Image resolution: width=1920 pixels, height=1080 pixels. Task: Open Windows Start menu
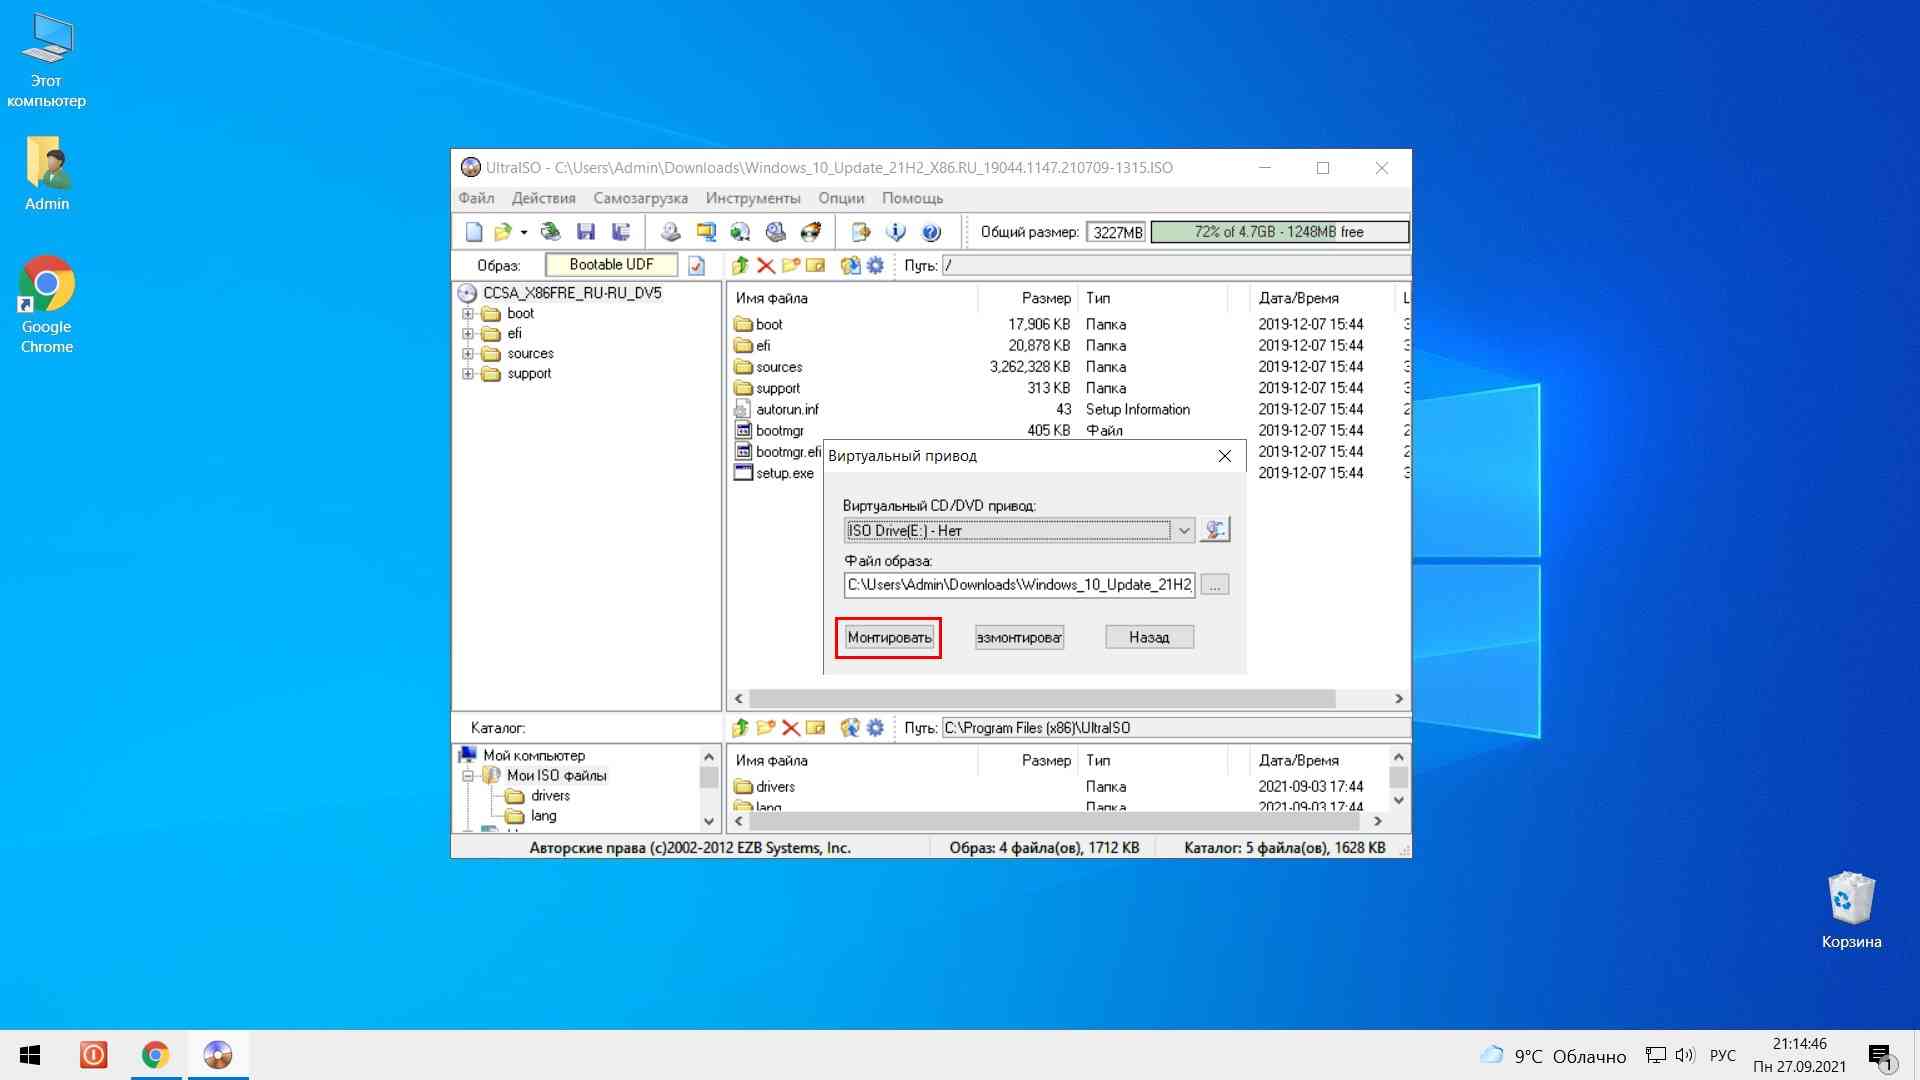(30, 1055)
